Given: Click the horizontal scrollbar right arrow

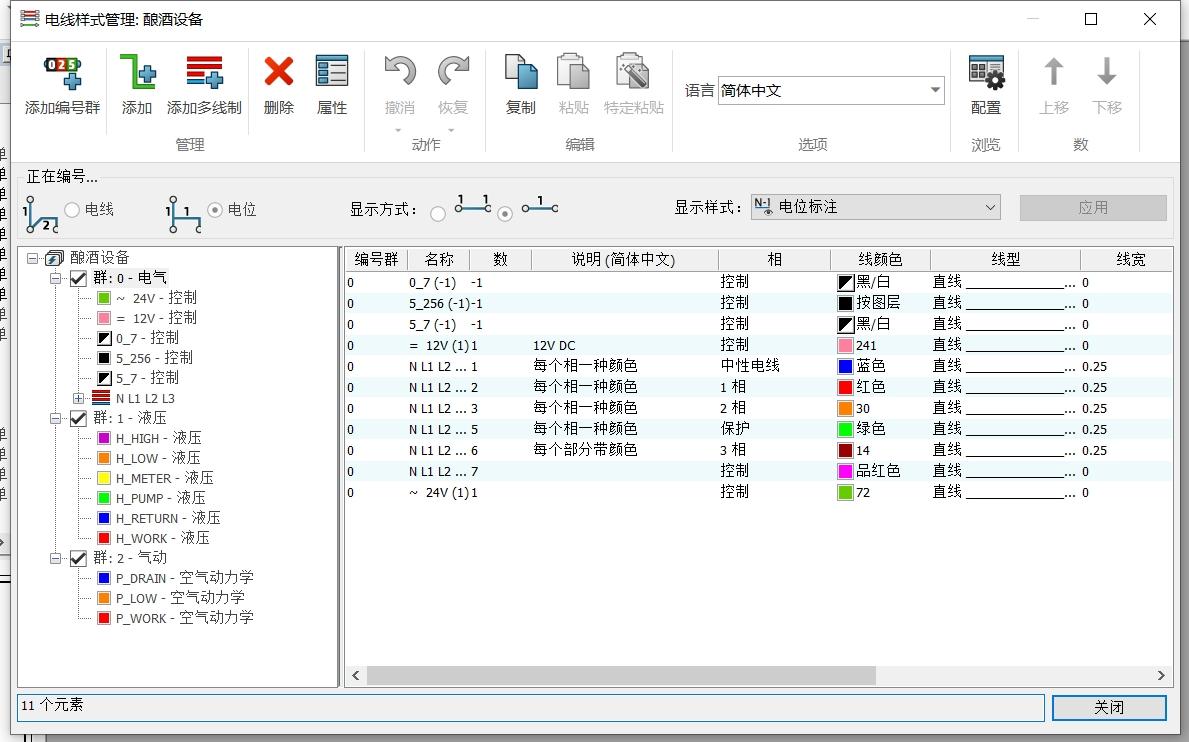Looking at the screenshot, I should tap(1161, 676).
